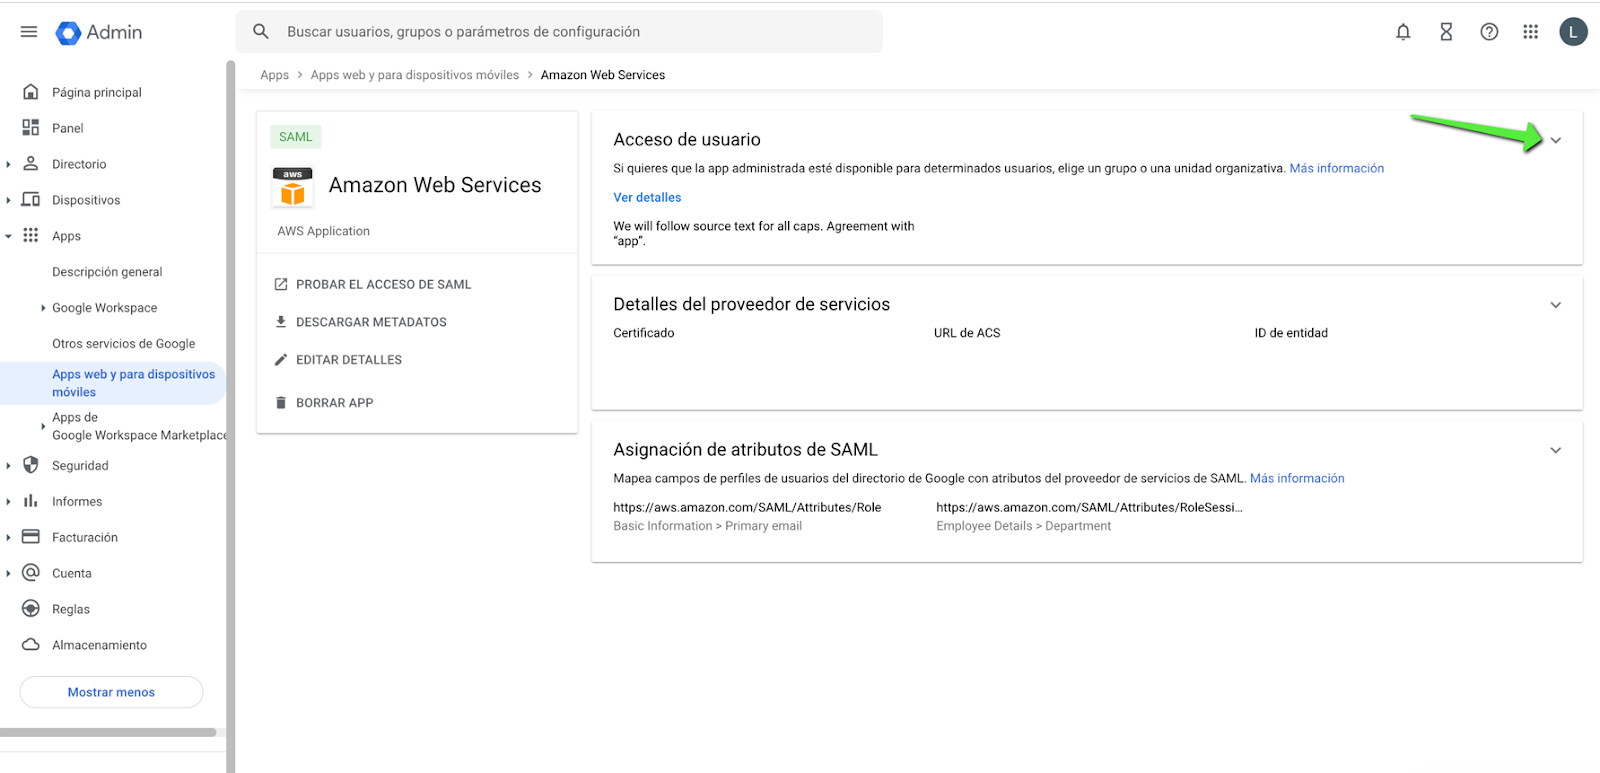The width and height of the screenshot is (1600, 773).
Task: Open the Google apps grid
Action: coord(1530,32)
